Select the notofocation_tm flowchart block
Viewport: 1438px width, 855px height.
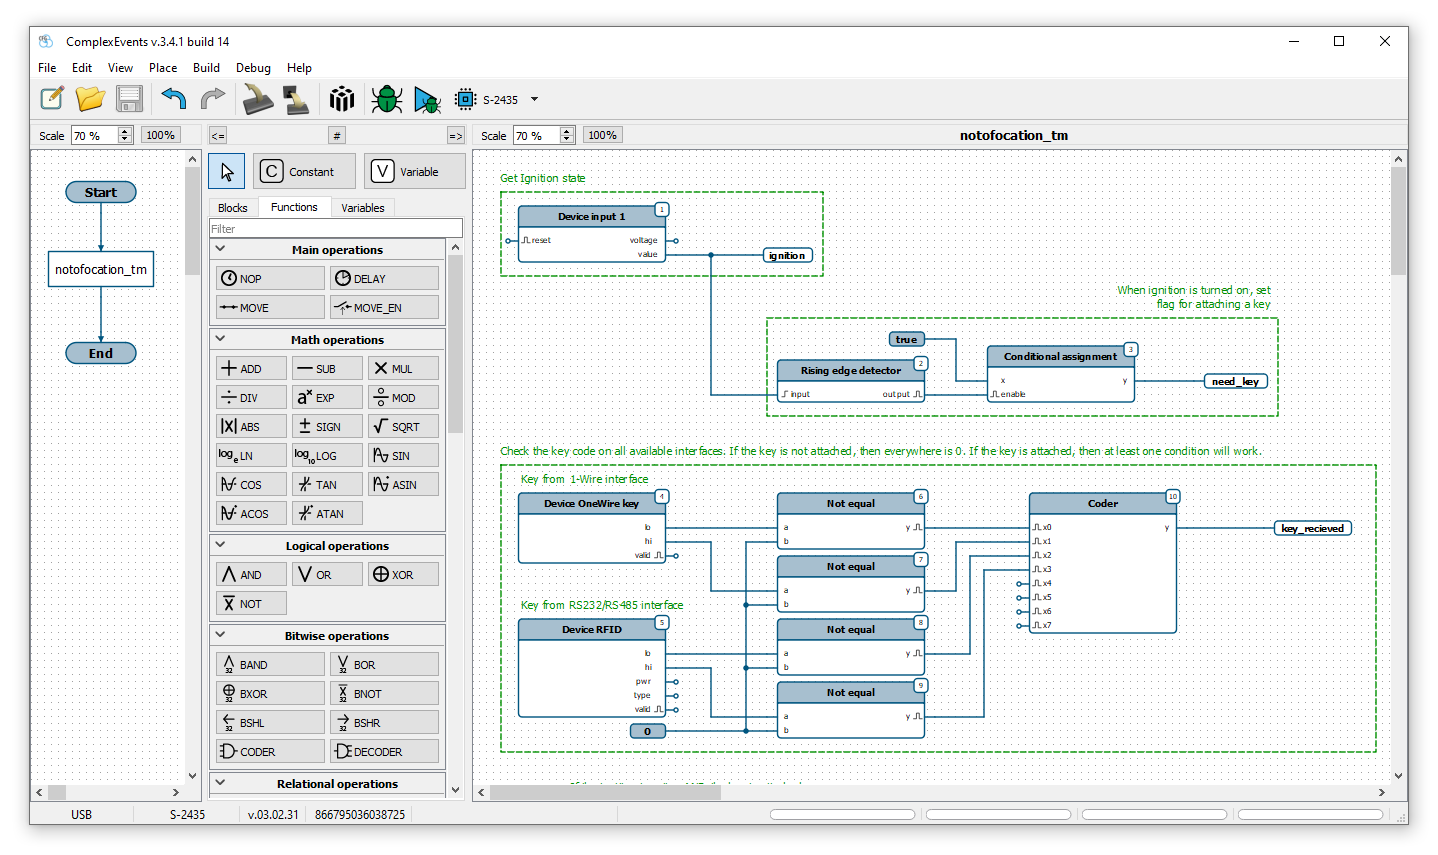click(x=101, y=269)
